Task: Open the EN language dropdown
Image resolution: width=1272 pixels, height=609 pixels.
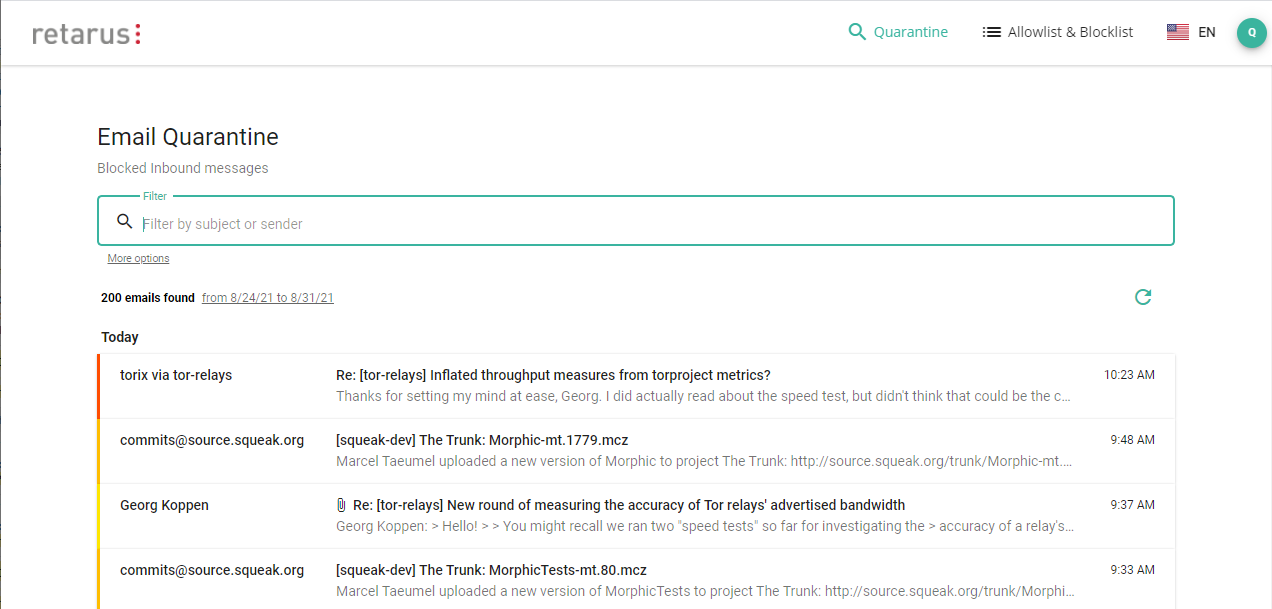Action: pyautogui.click(x=1206, y=32)
